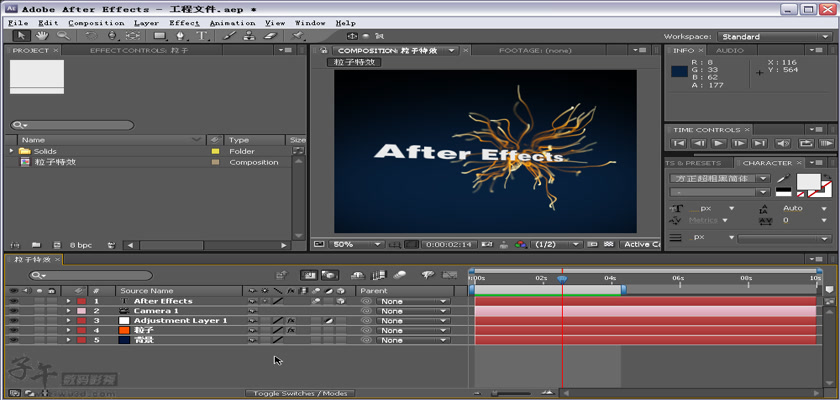840x400 pixels.
Task: Click the 8 bpc color depth button
Action: coord(81,245)
